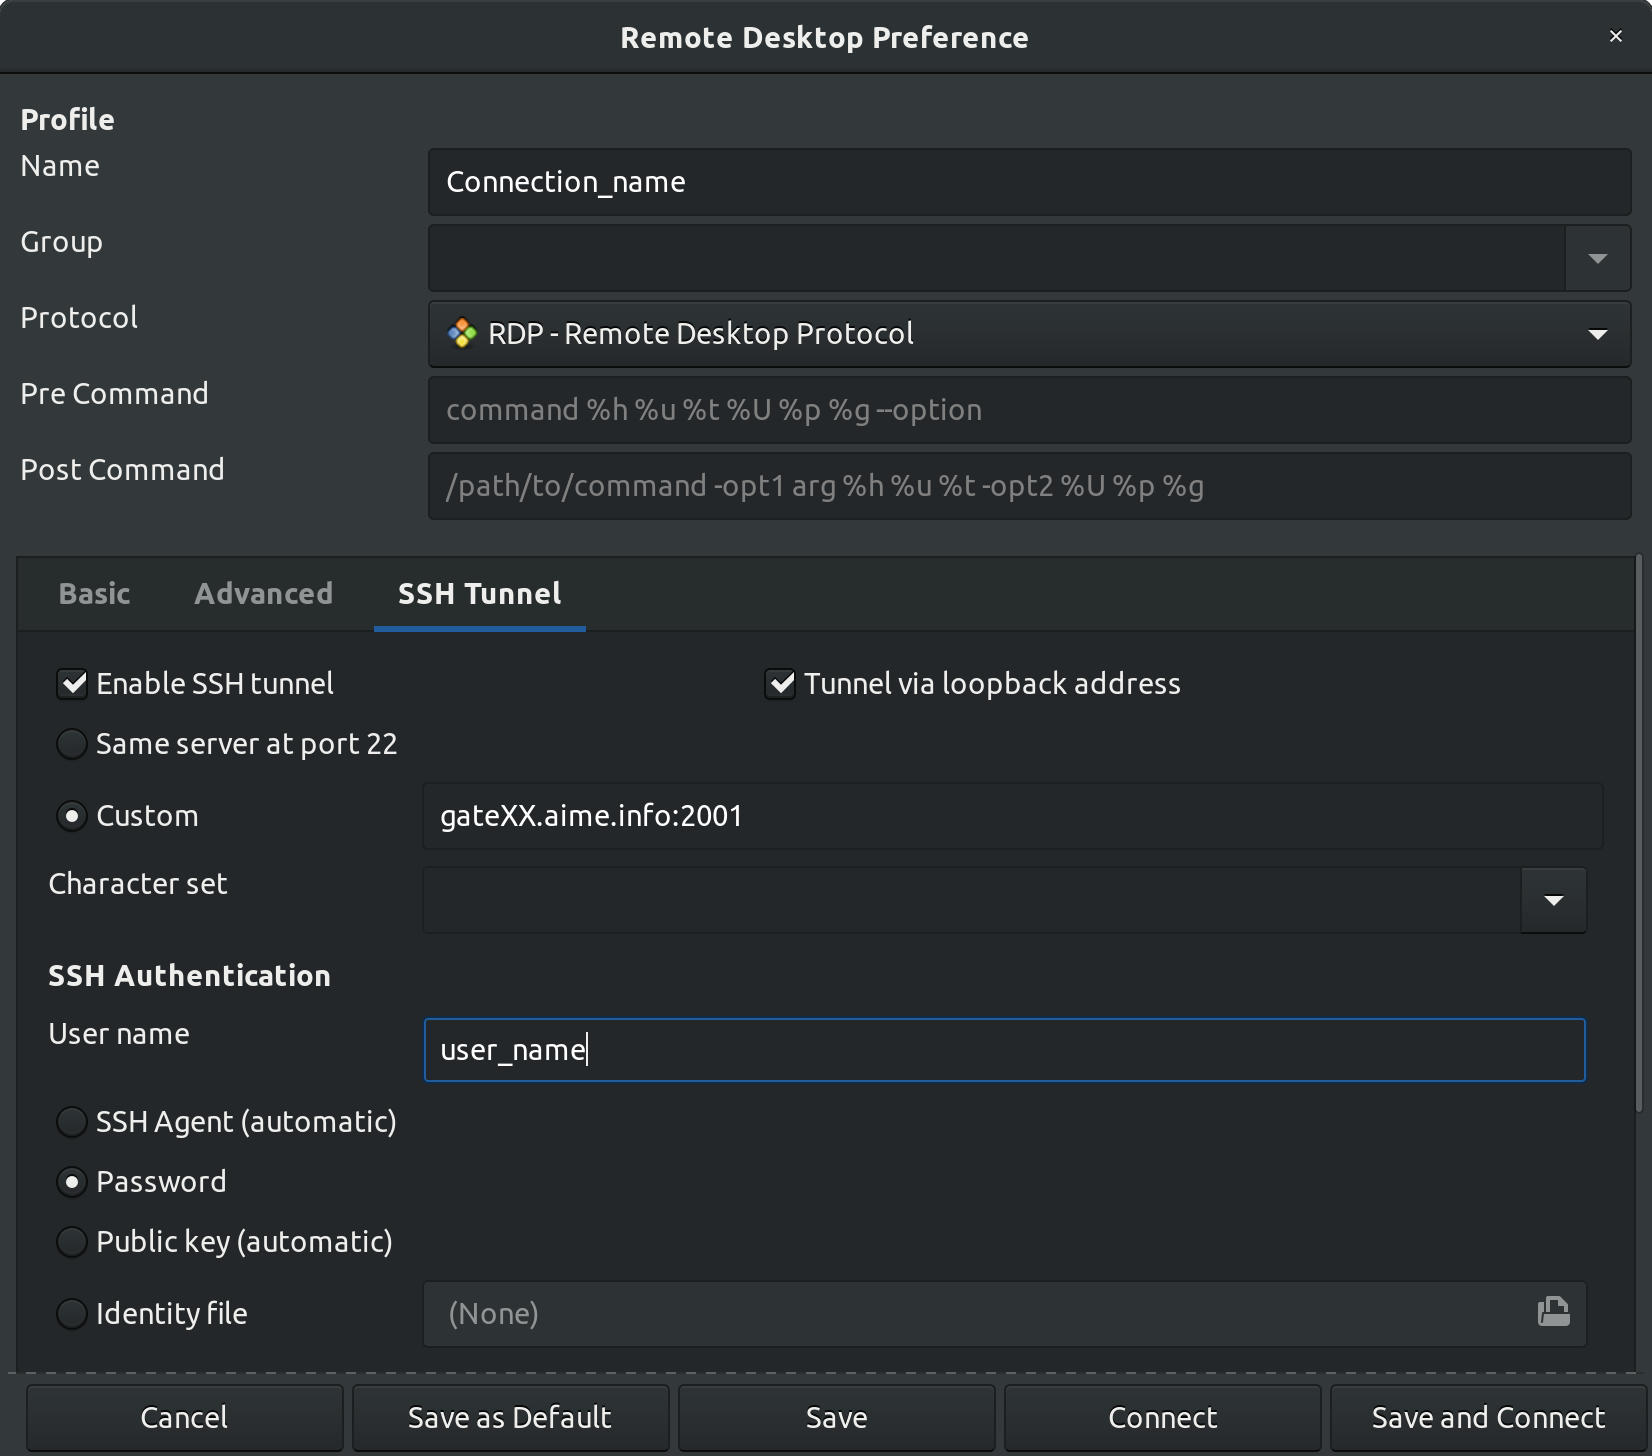Toggle Tunnel via loopback address checkbox
Image resolution: width=1652 pixels, height=1456 pixels.
point(780,684)
